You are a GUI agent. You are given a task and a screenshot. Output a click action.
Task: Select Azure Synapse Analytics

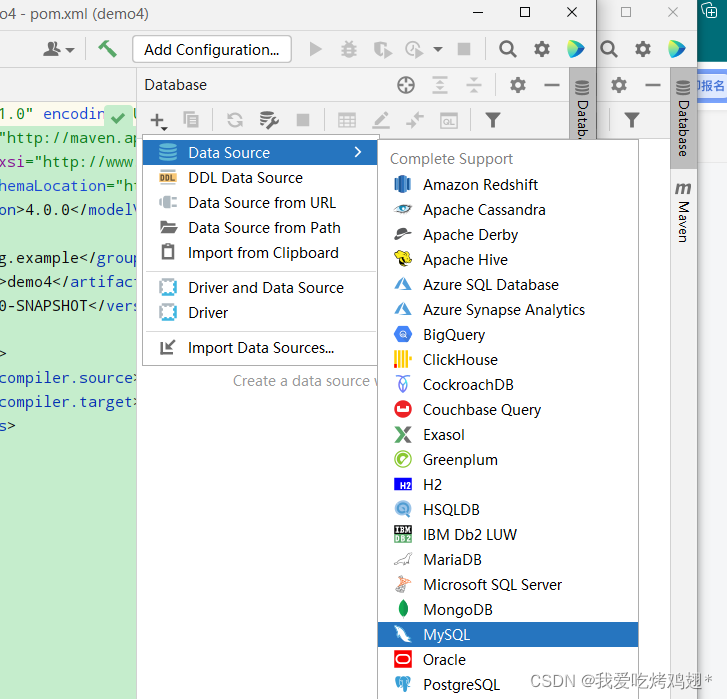click(x=508, y=310)
